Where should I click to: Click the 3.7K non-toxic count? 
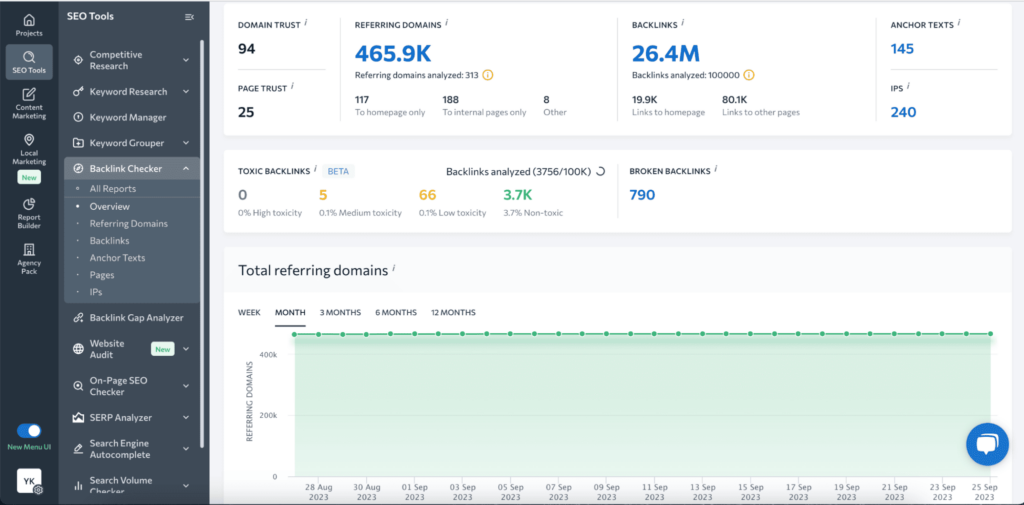pos(518,195)
